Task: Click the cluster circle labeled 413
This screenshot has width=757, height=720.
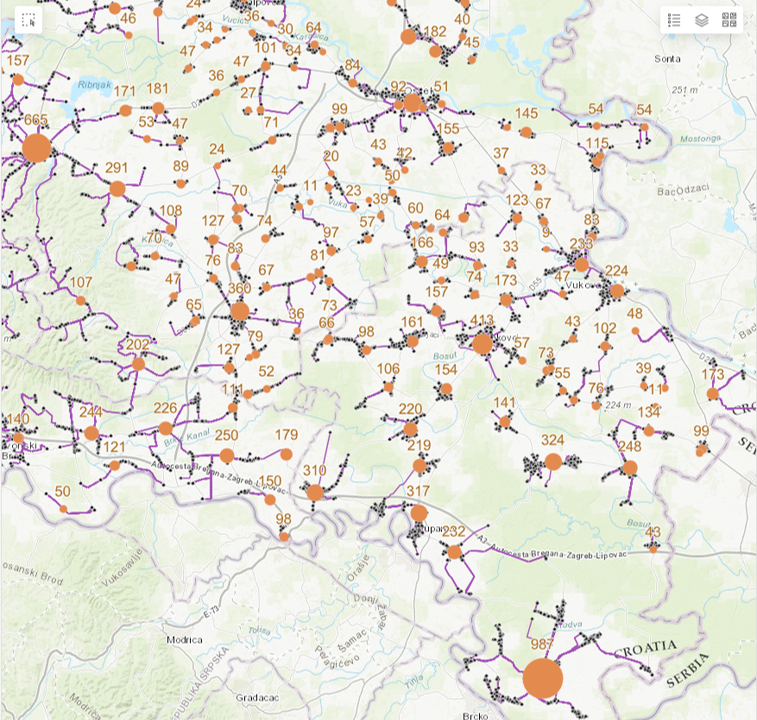Action: click(482, 344)
